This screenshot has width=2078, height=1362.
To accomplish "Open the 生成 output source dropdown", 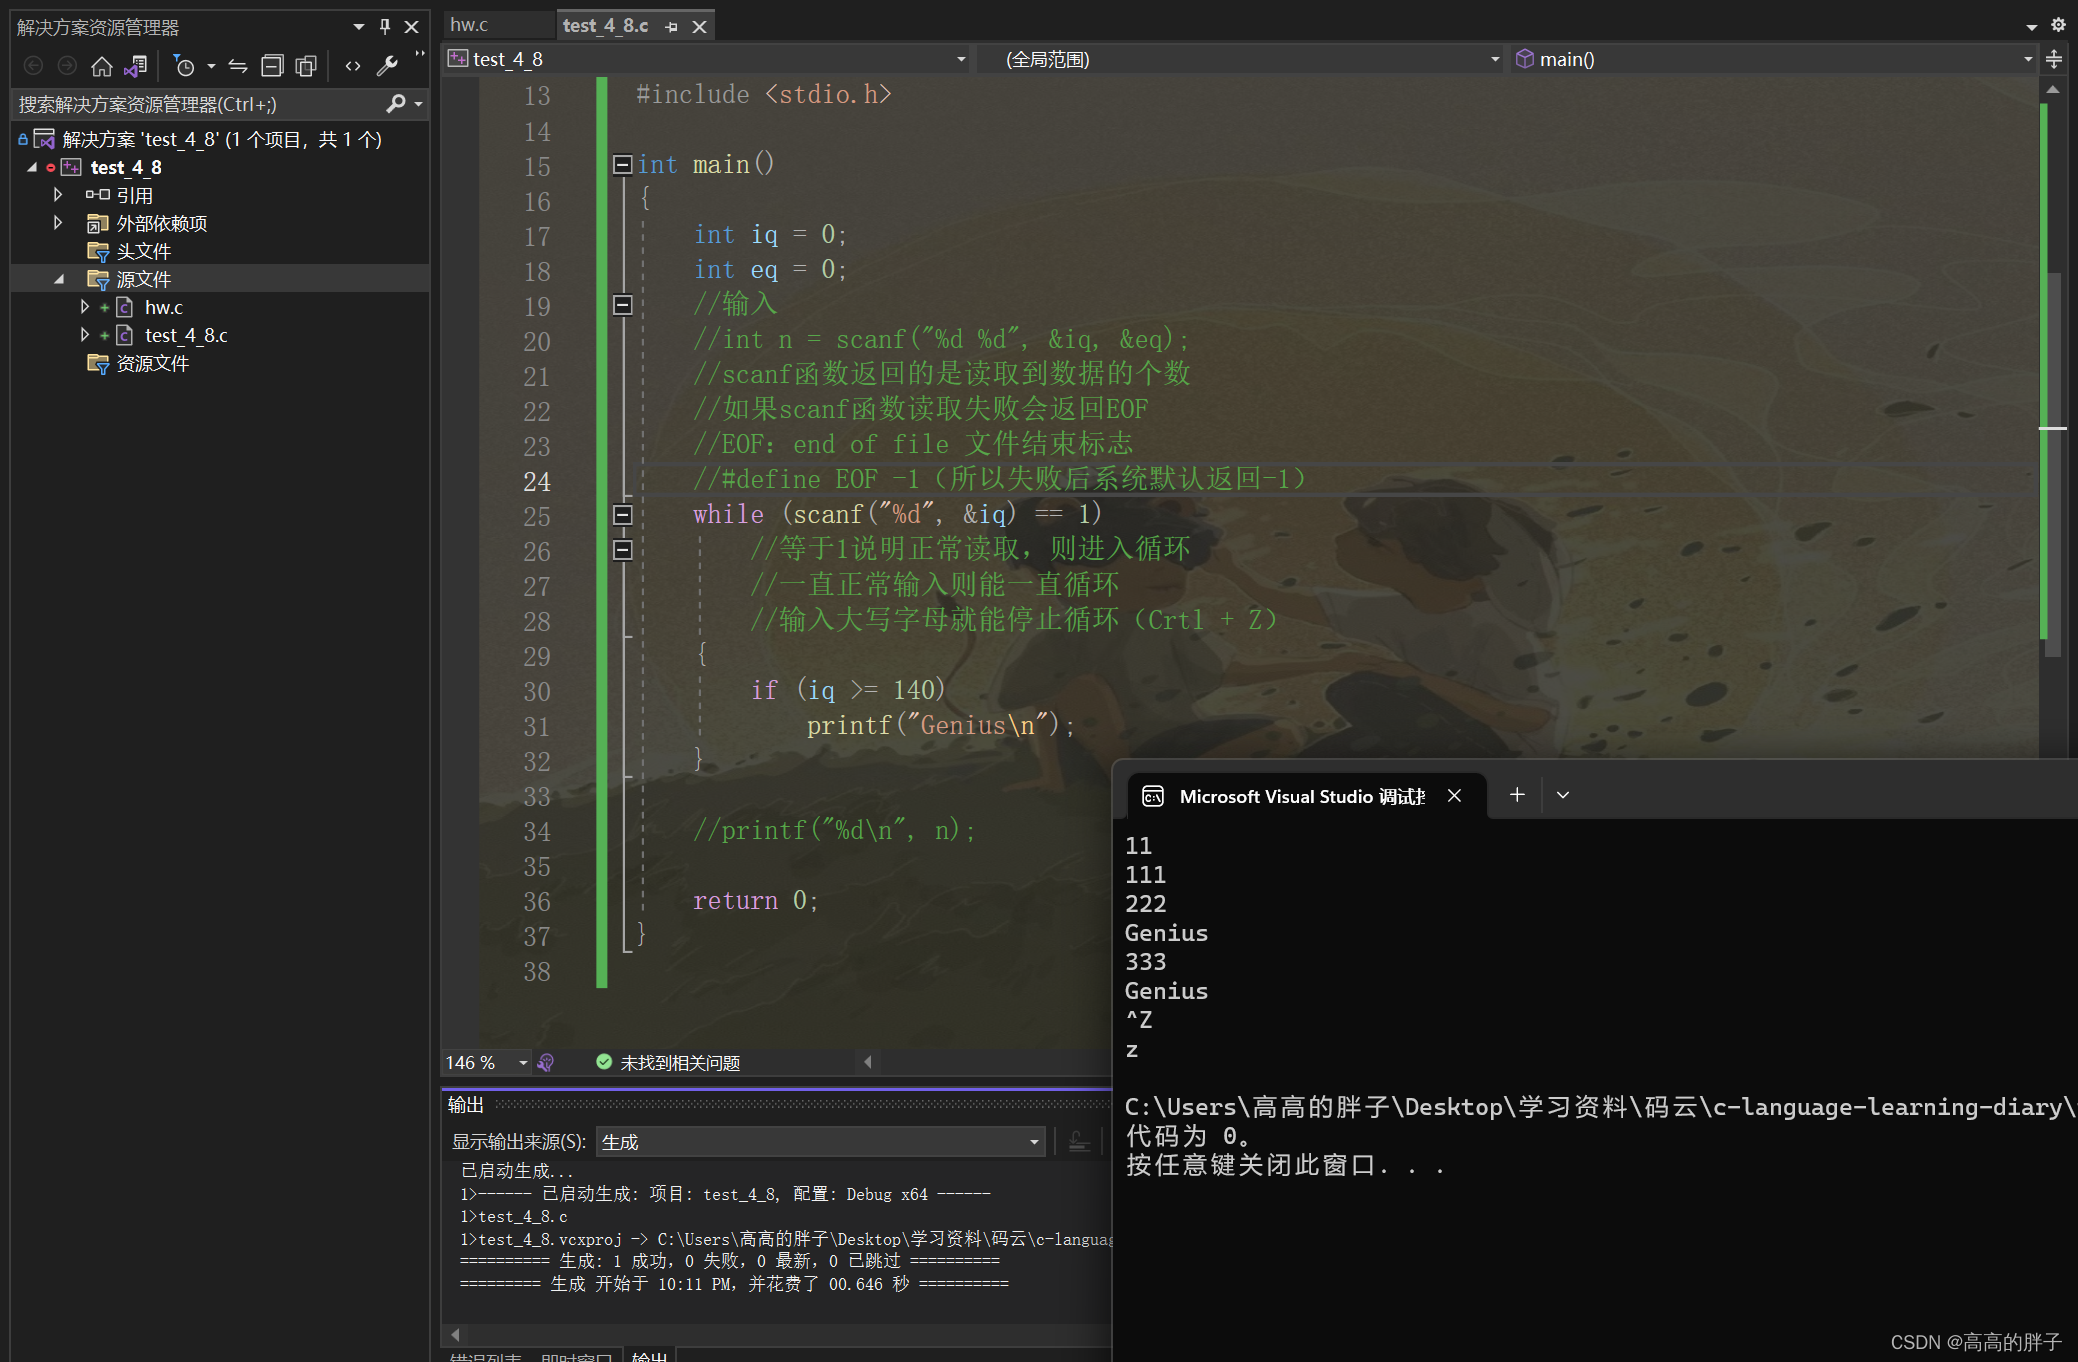I will [820, 1142].
